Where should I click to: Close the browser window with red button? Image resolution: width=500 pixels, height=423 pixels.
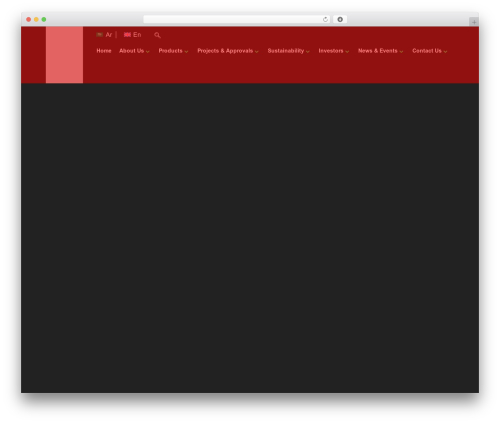pyautogui.click(x=29, y=19)
